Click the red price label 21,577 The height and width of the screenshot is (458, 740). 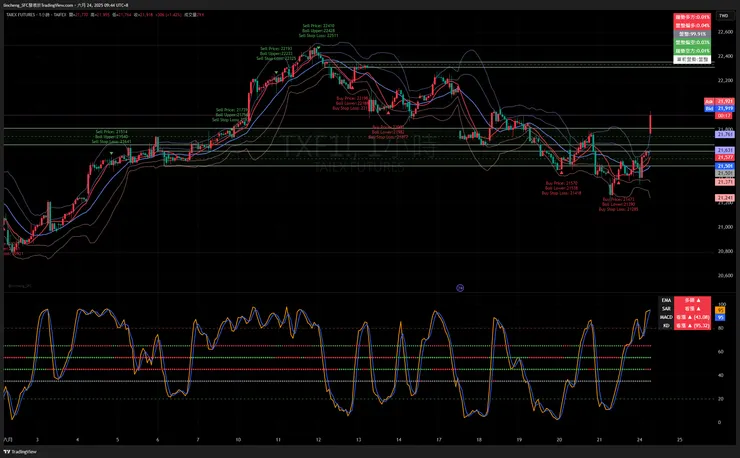click(x=725, y=157)
